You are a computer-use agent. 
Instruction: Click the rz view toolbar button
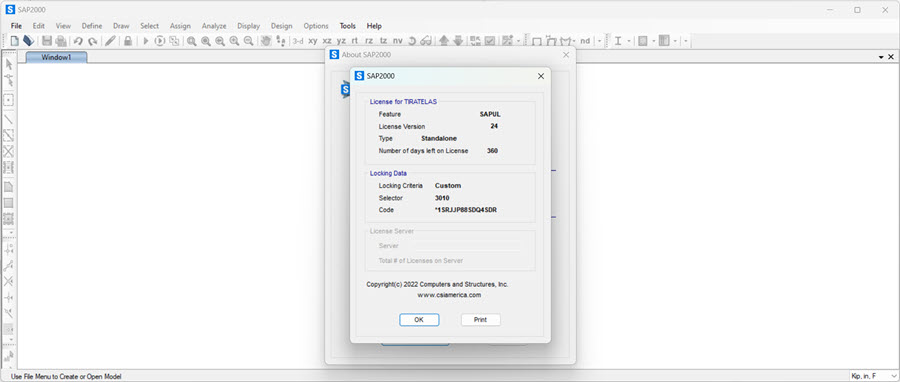369,41
